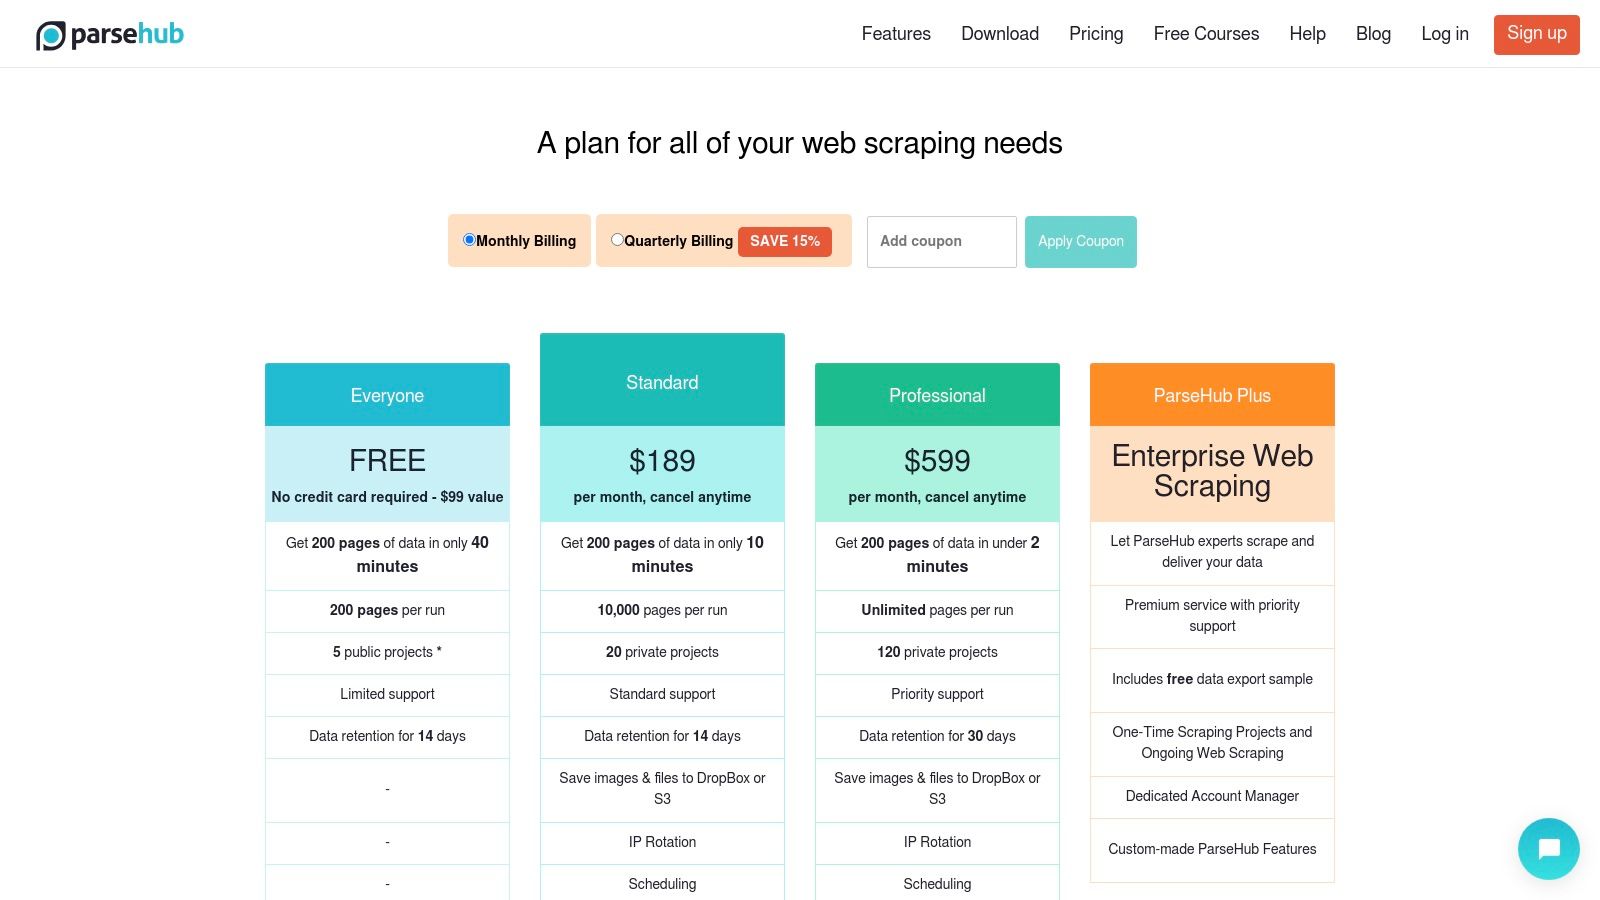Click the ParseHub Plus plan header
This screenshot has height=900, width=1600.
[x=1212, y=395]
